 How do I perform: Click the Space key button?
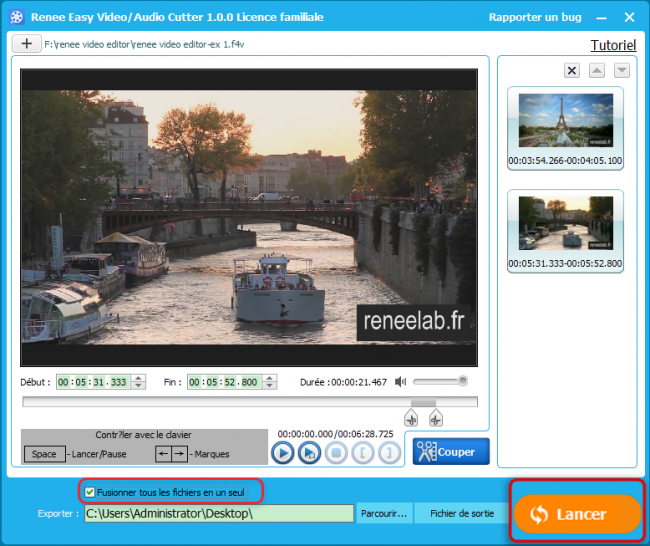[x=44, y=454]
